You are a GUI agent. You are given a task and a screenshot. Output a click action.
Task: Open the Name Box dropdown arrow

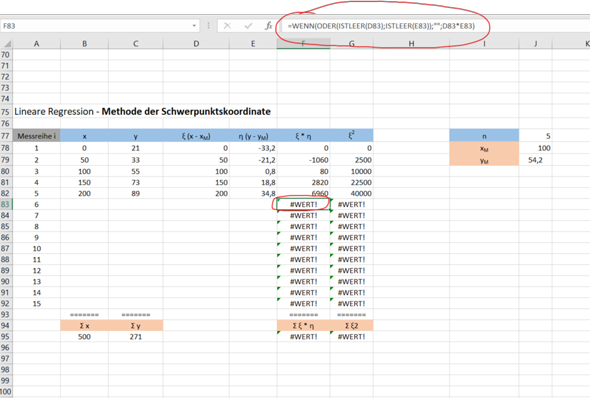point(194,26)
